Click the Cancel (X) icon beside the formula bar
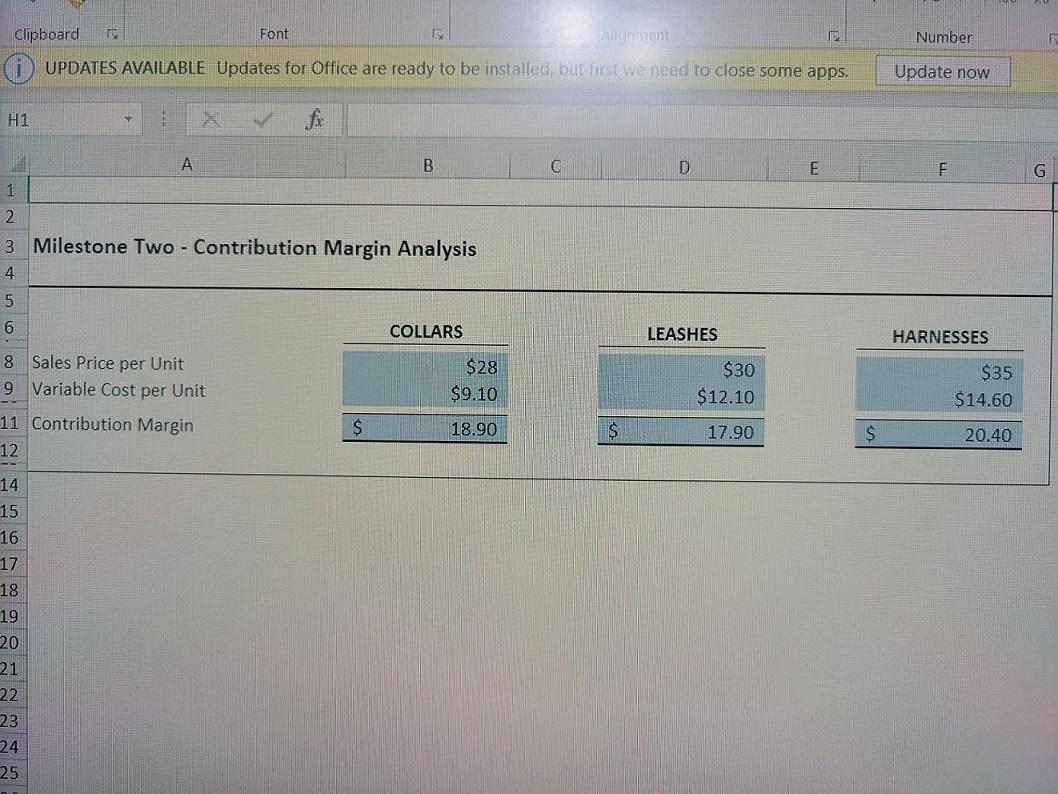 (x=211, y=119)
